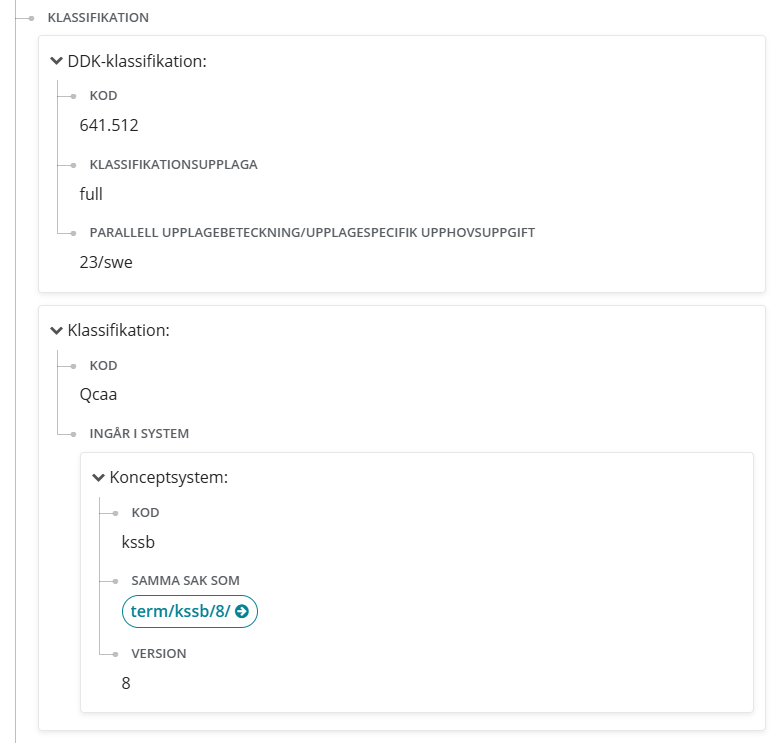Click the Konceptsystem title text

[x=168, y=478]
